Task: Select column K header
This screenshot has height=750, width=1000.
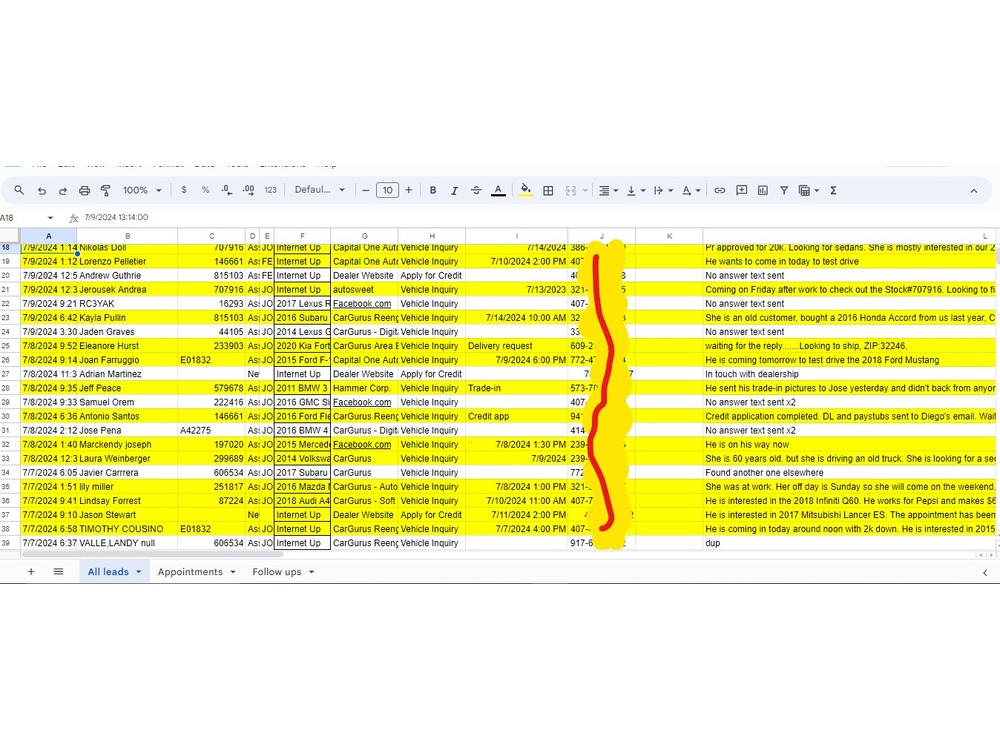Action: 669,236
